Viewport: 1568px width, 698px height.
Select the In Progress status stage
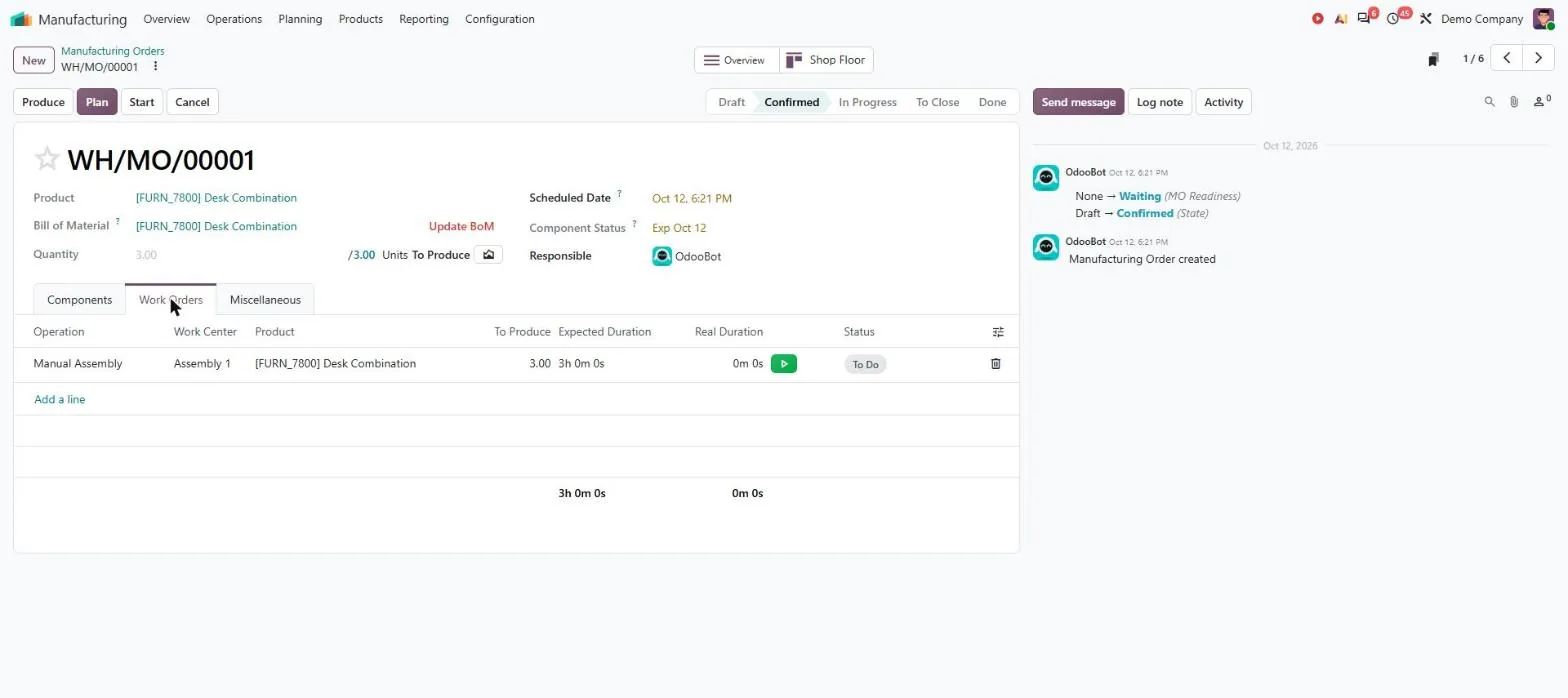(867, 102)
